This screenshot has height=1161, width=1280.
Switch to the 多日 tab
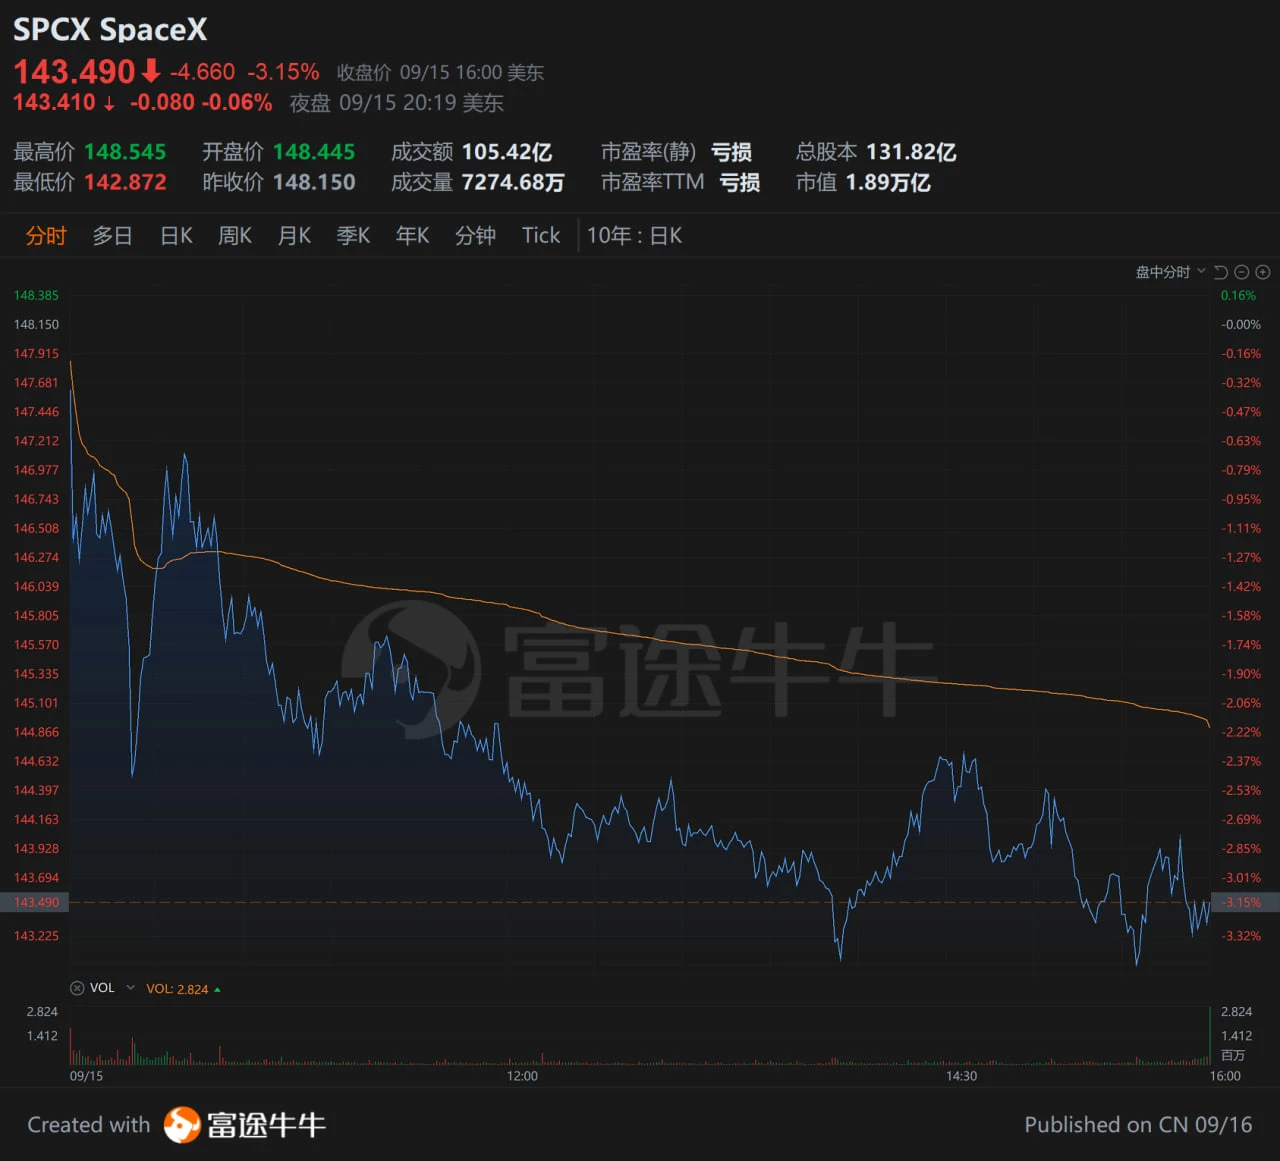click(x=112, y=236)
